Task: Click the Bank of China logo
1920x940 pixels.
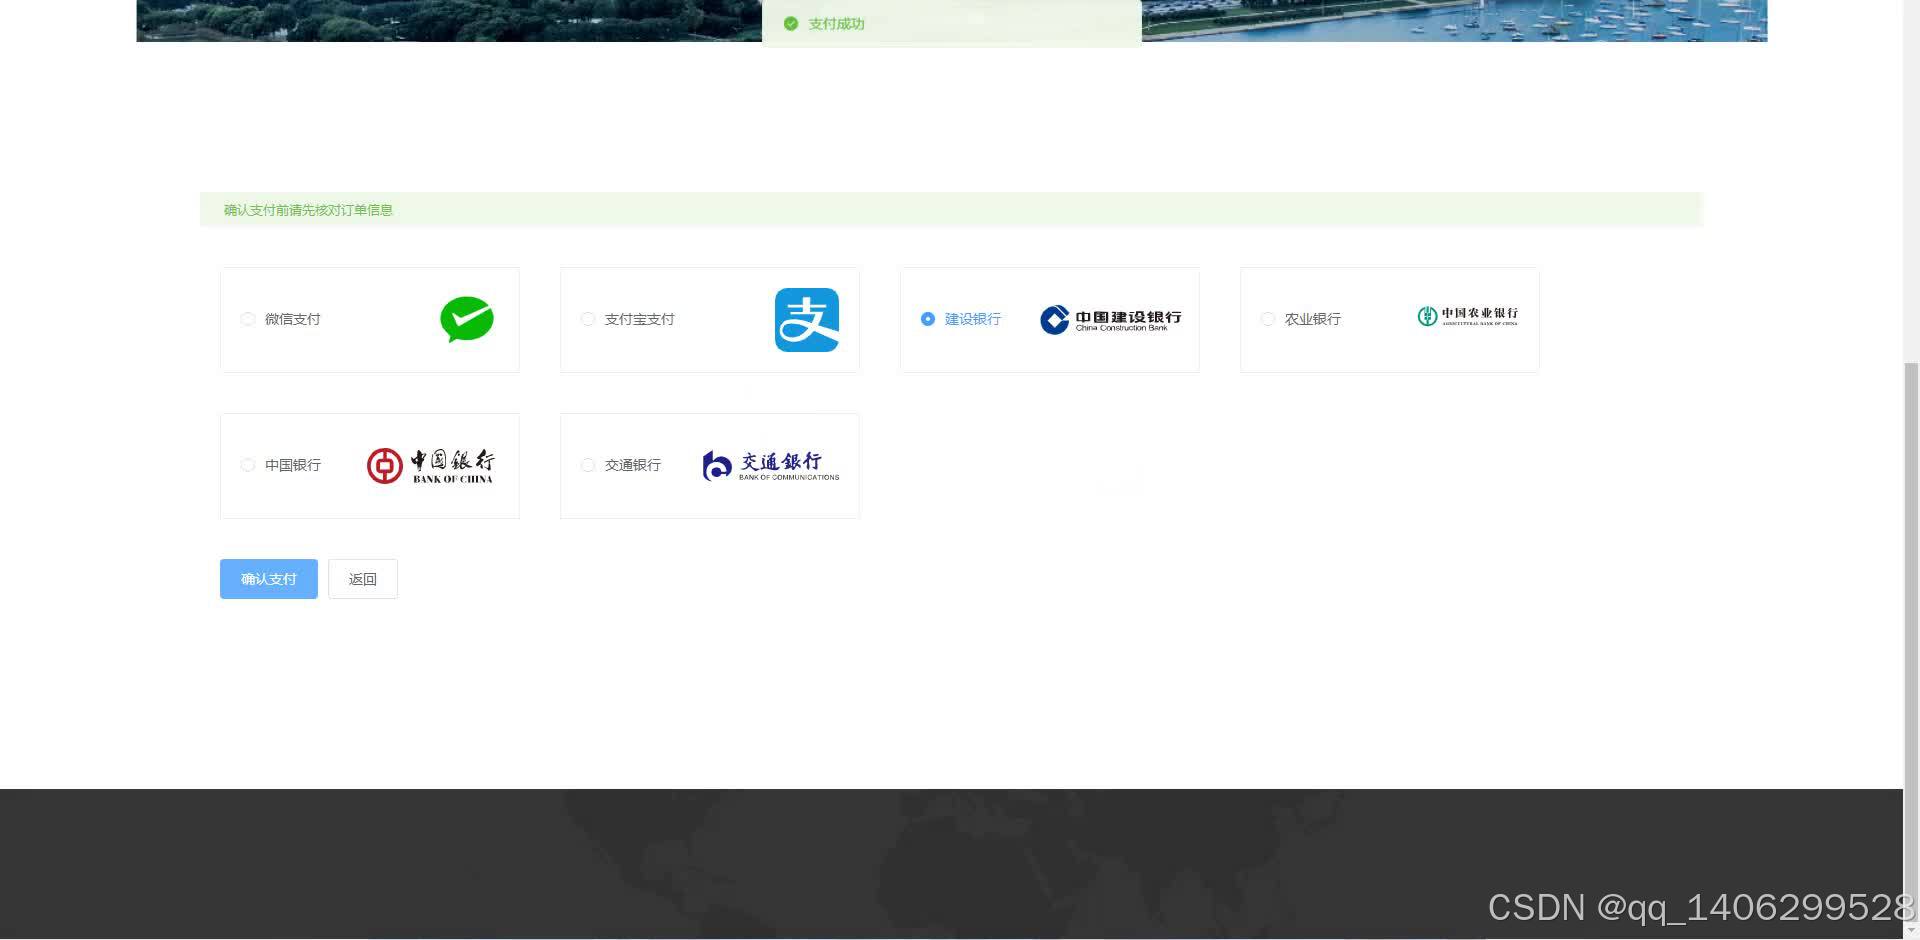Action: (x=430, y=466)
